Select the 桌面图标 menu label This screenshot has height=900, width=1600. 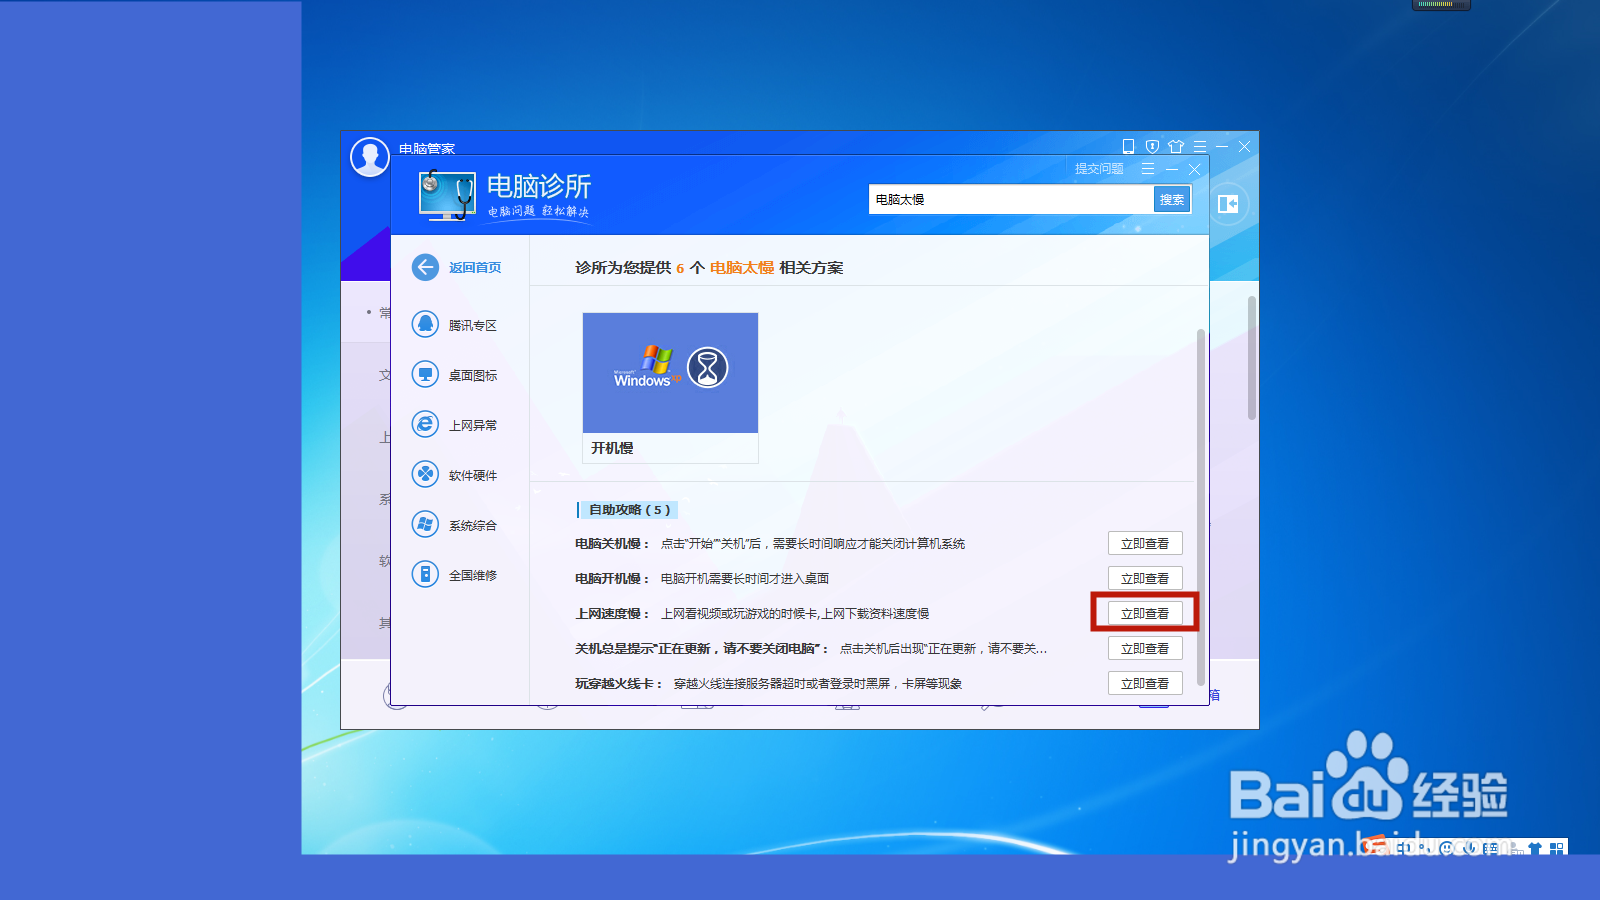(473, 376)
